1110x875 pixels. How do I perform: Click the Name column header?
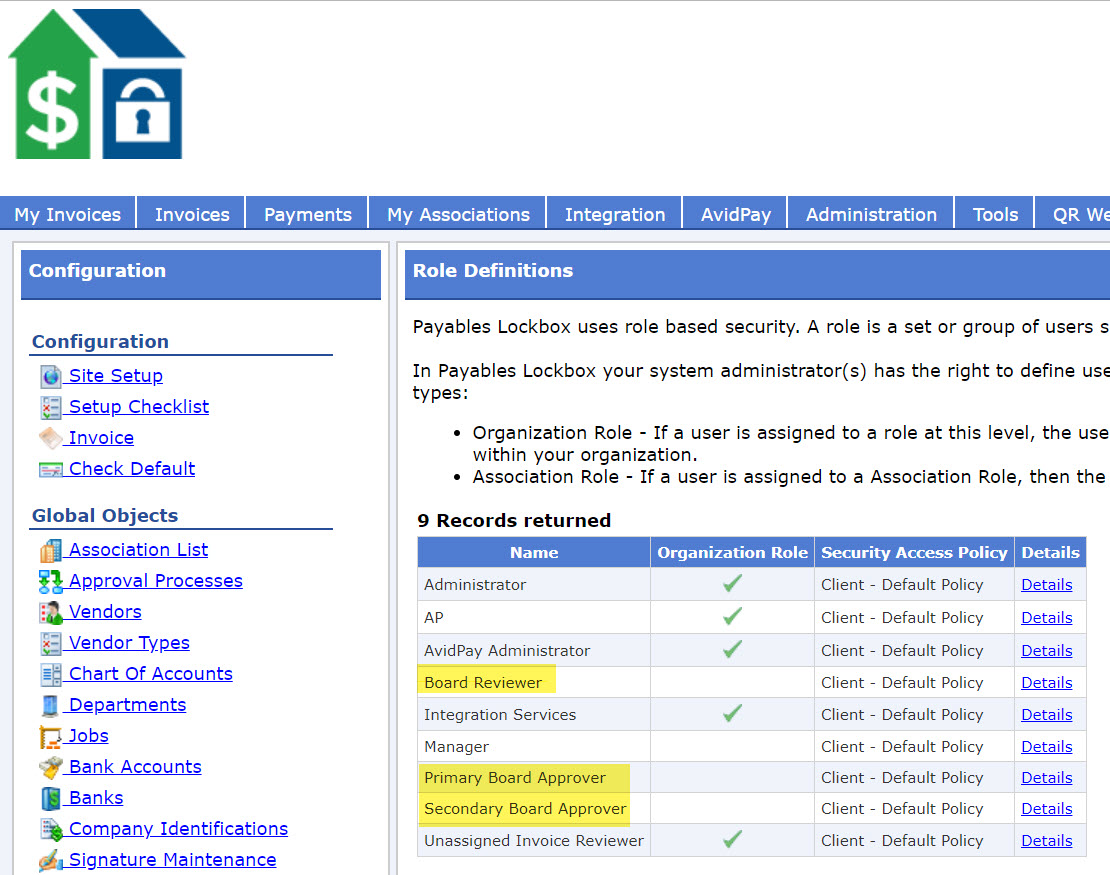534,552
